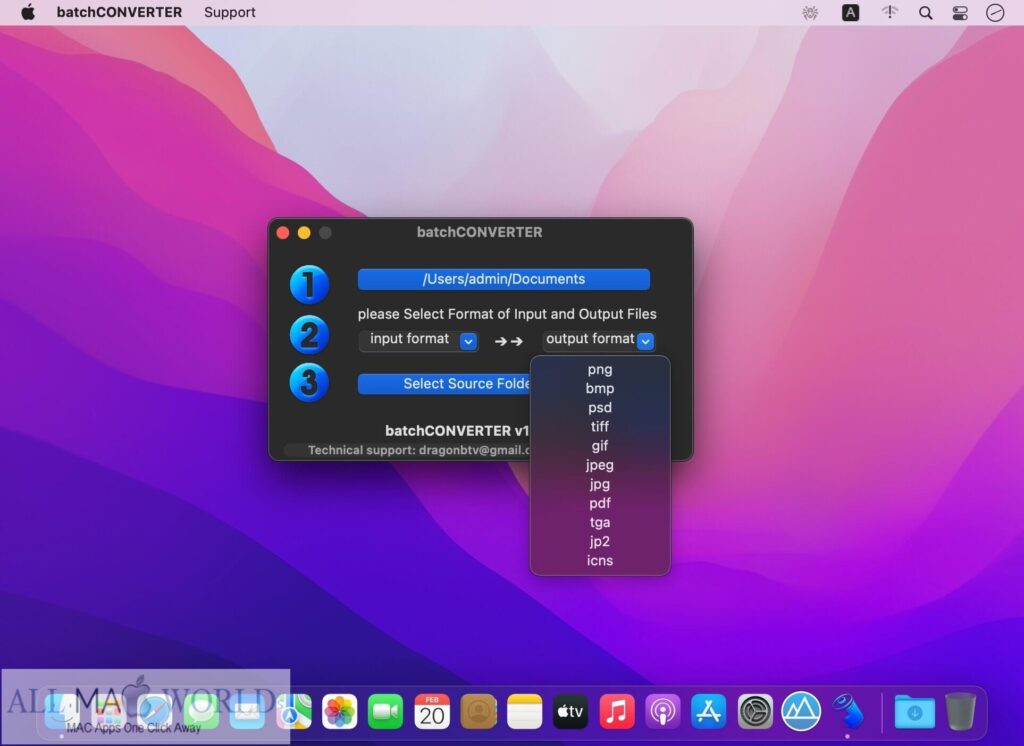The height and width of the screenshot is (746, 1024).
Task: Choose icns output format
Action: coord(600,560)
